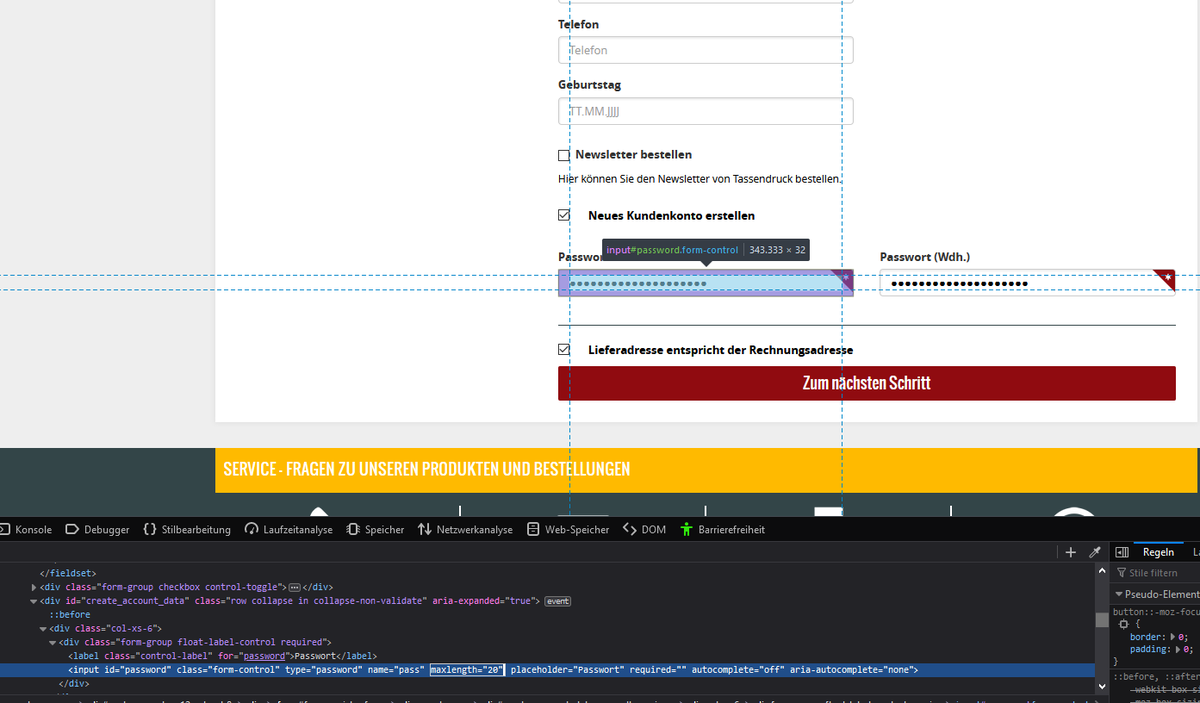Screen dimensions: 1200x703
Task: Open the Web-Speicher tab
Action: (x=568, y=530)
